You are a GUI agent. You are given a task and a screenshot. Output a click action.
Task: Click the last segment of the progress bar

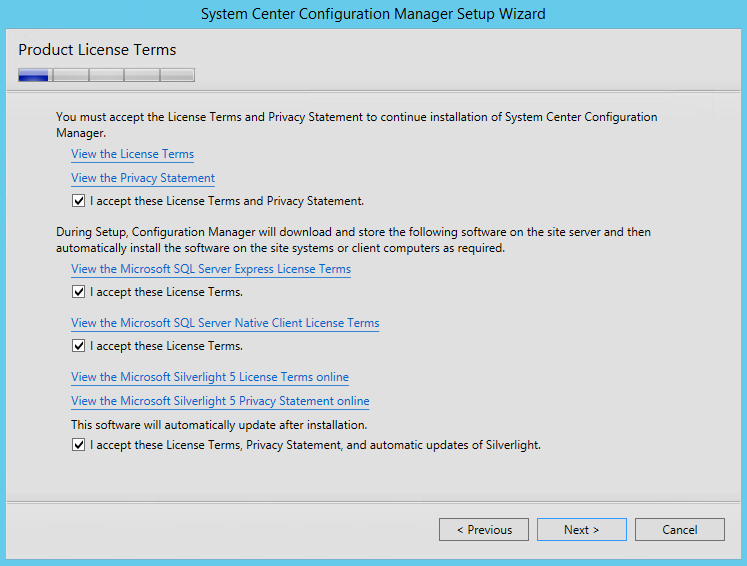click(177, 75)
